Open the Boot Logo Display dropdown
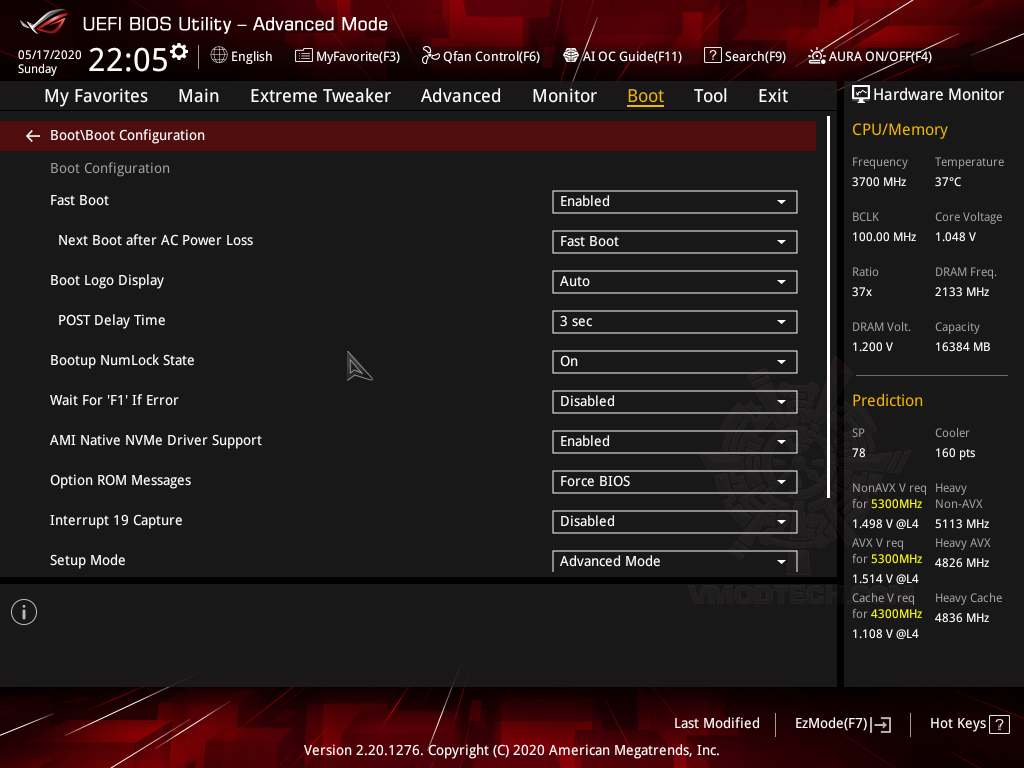Viewport: 1024px width, 768px height. pyautogui.click(x=674, y=281)
